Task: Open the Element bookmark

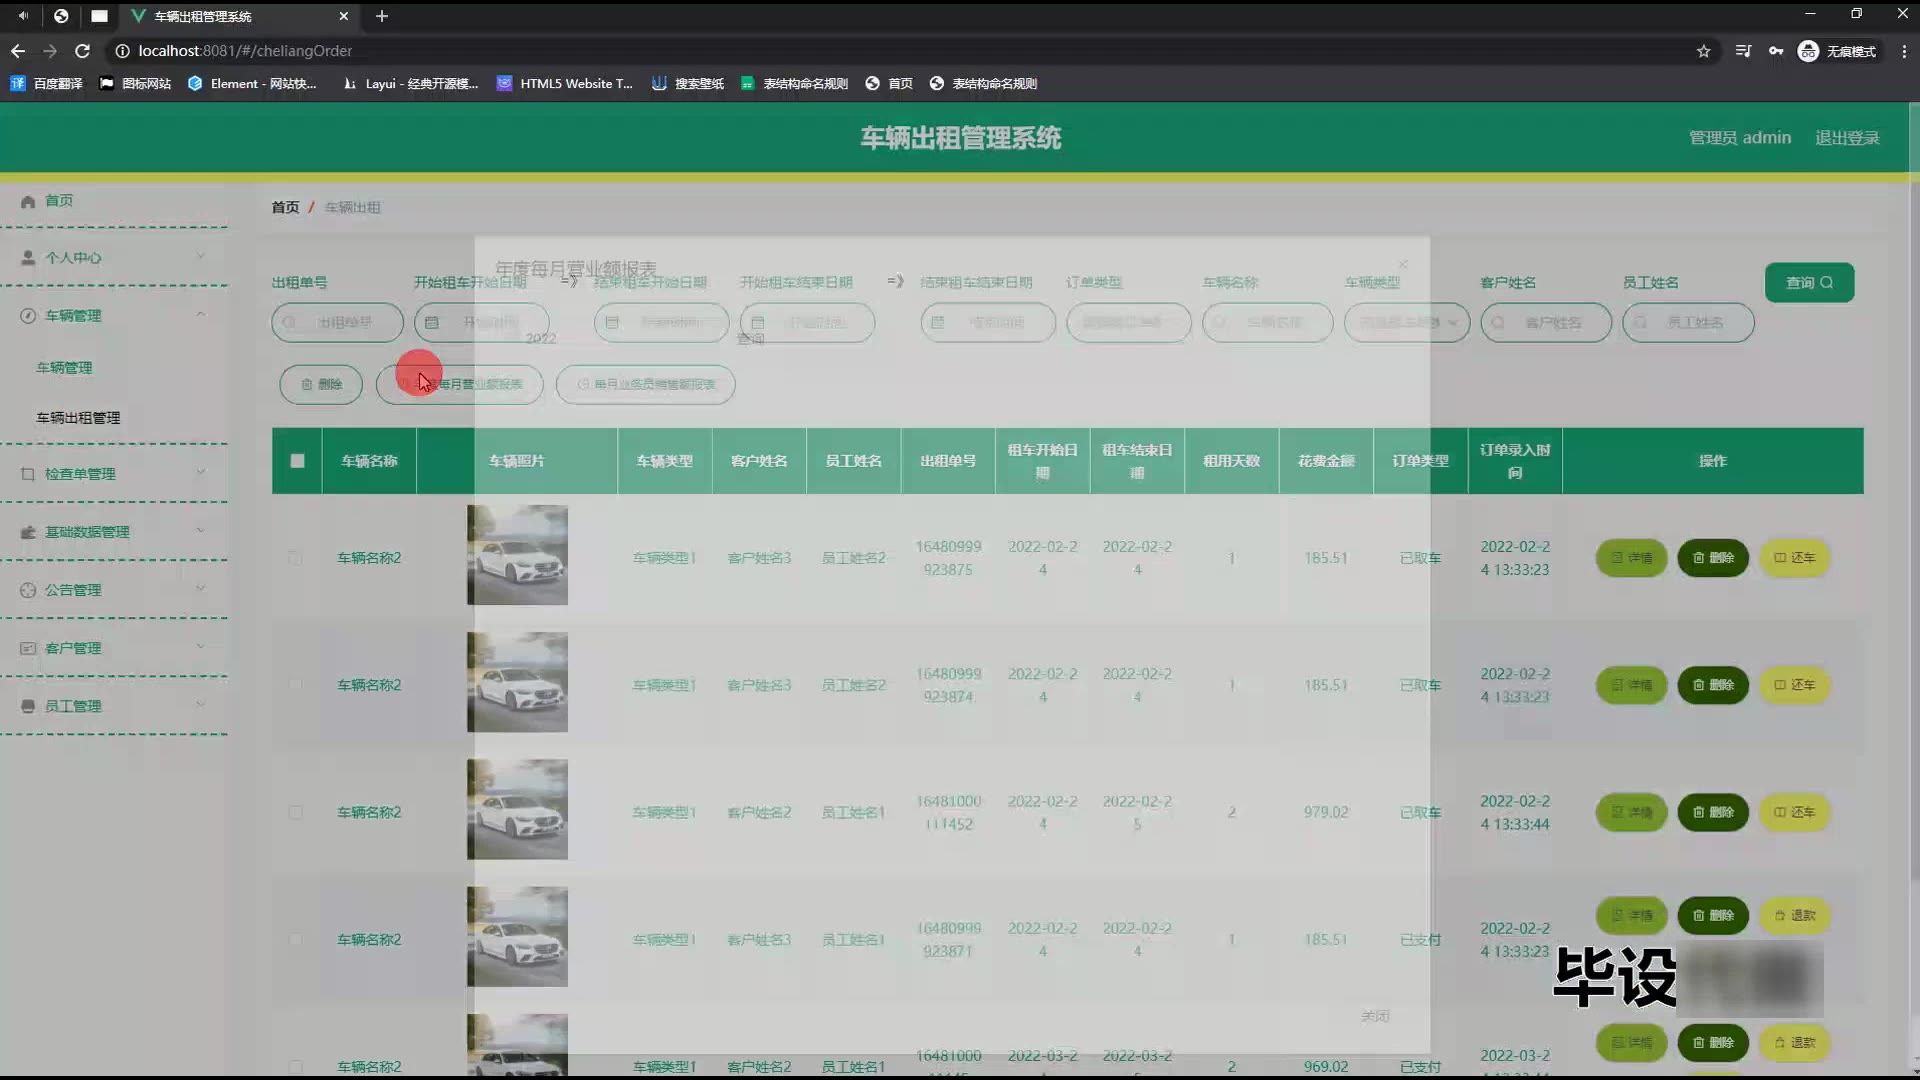Action: (252, 84)
